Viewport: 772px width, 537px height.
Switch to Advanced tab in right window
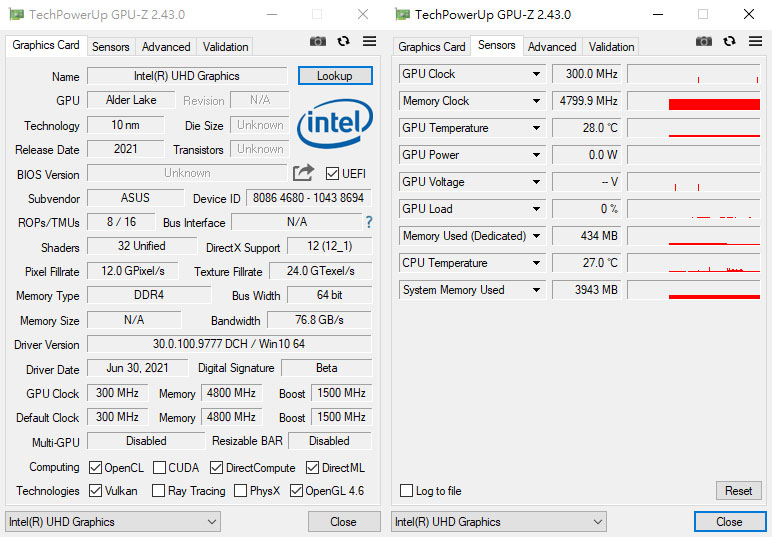pyautogui.click(x=552, y=47)
